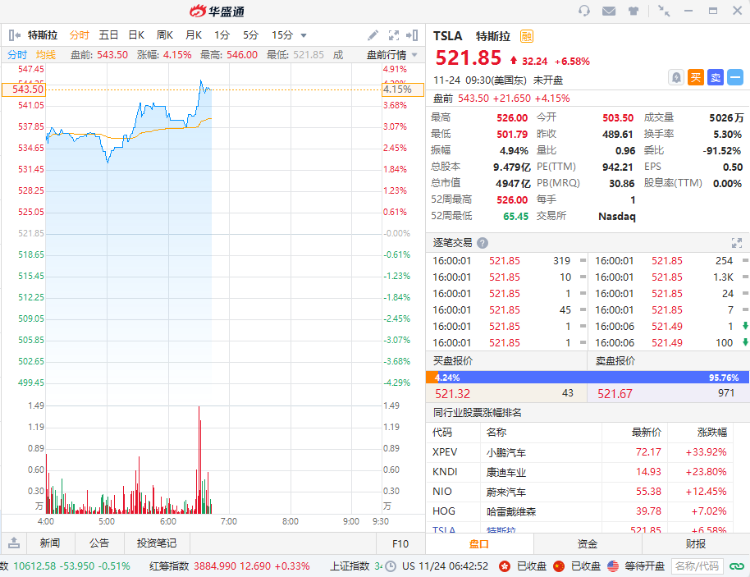Click the China market flag icon

(x=559, y=566)
